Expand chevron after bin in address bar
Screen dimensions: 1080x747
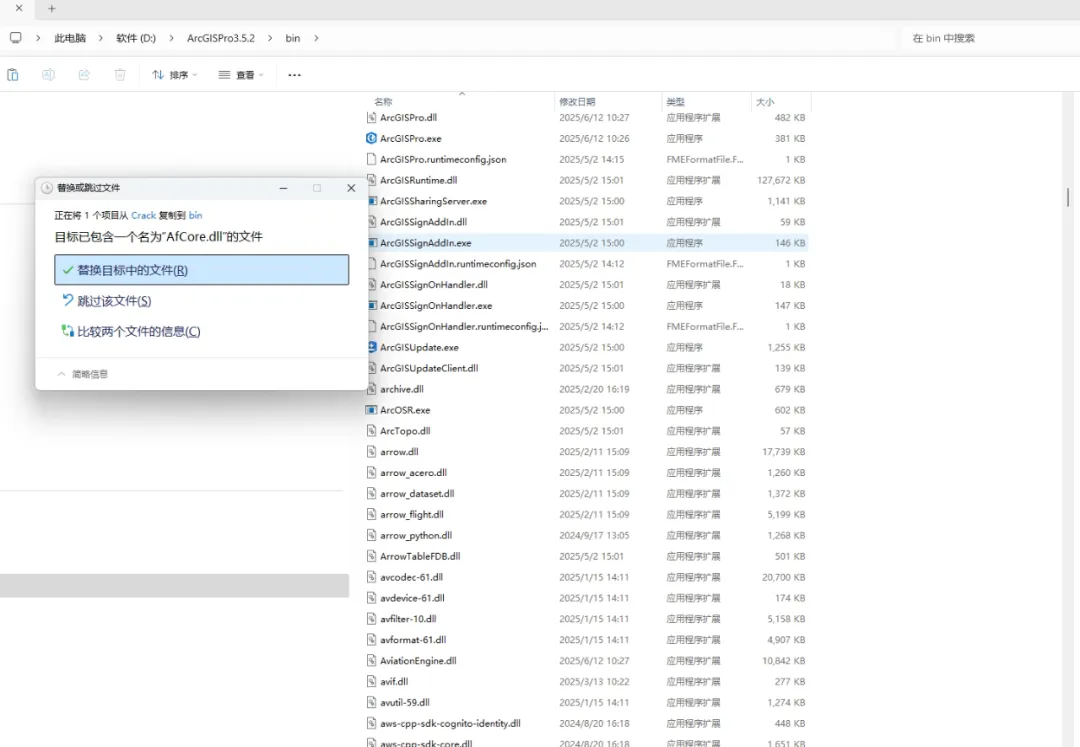[316, 38]
